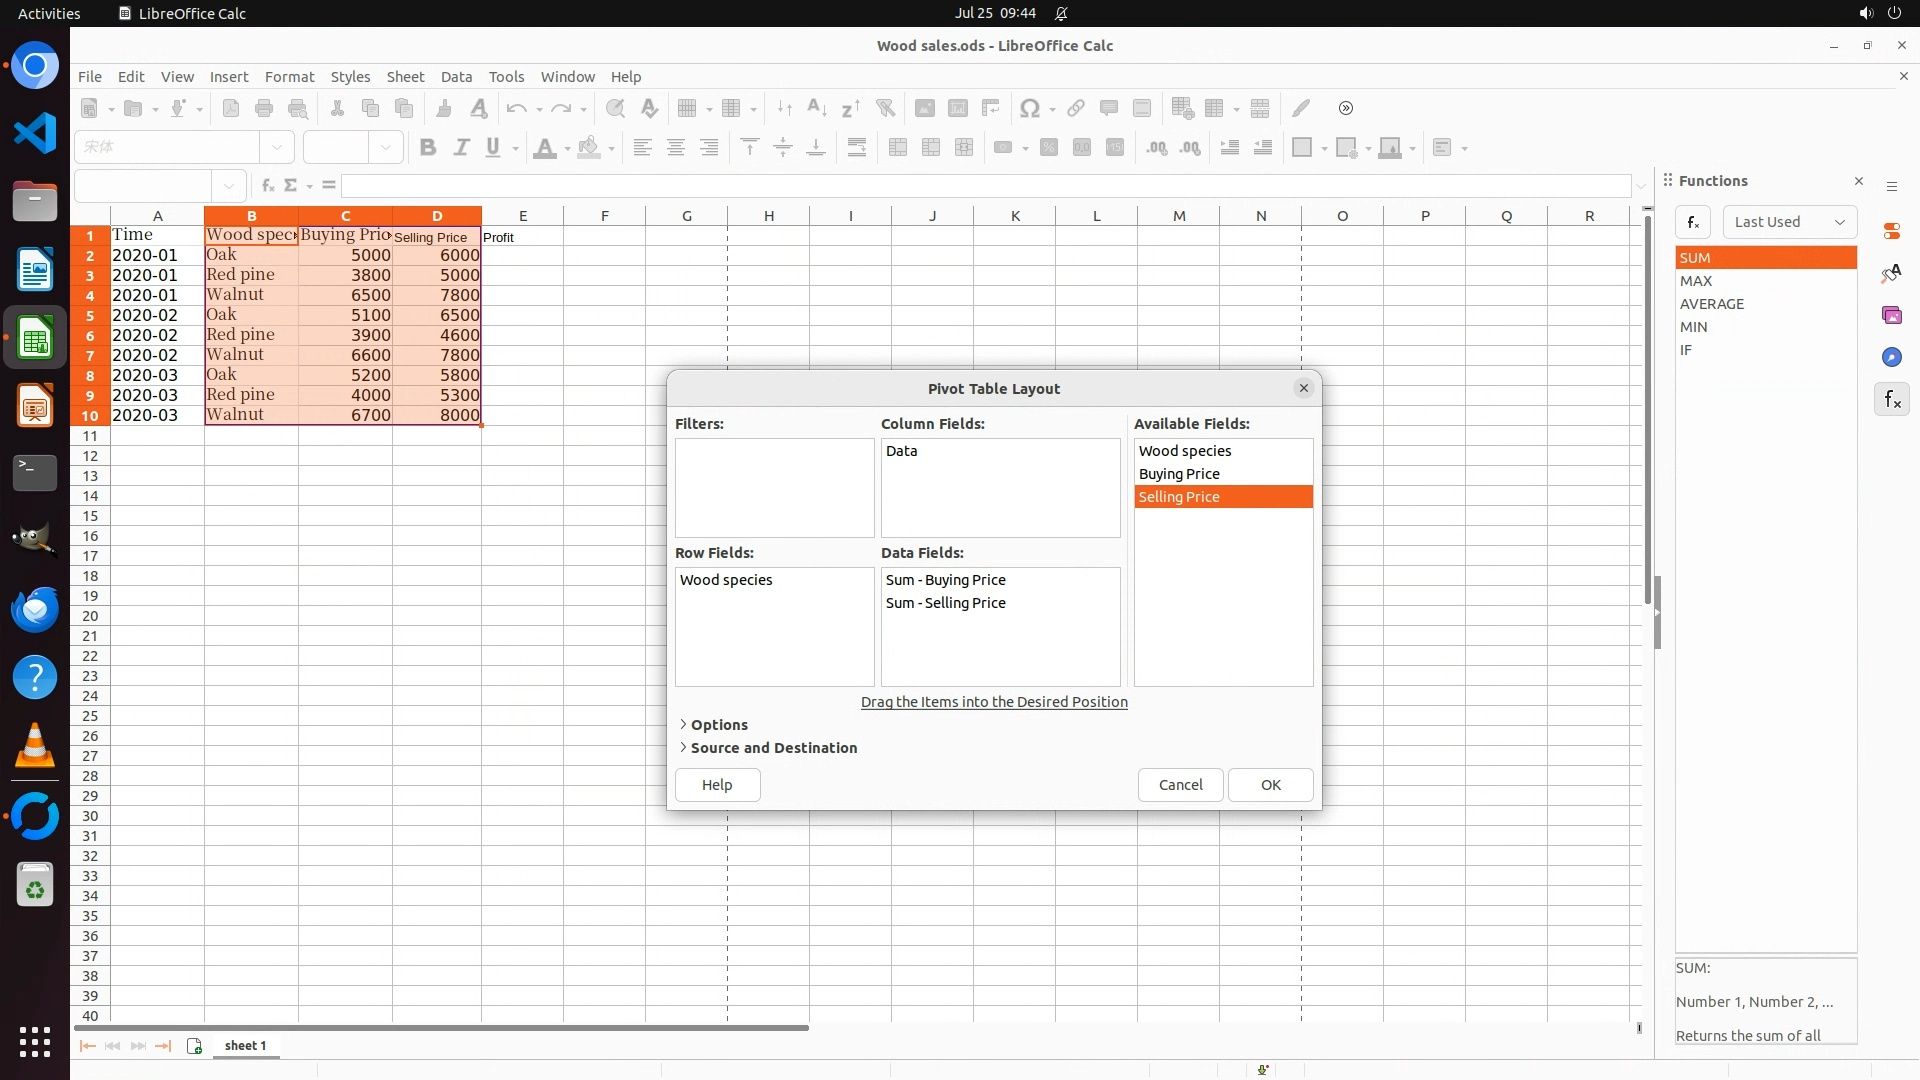Open the Function Wizard icon in formula bar
The image size is (1920, 1080).
coord(267,185)
